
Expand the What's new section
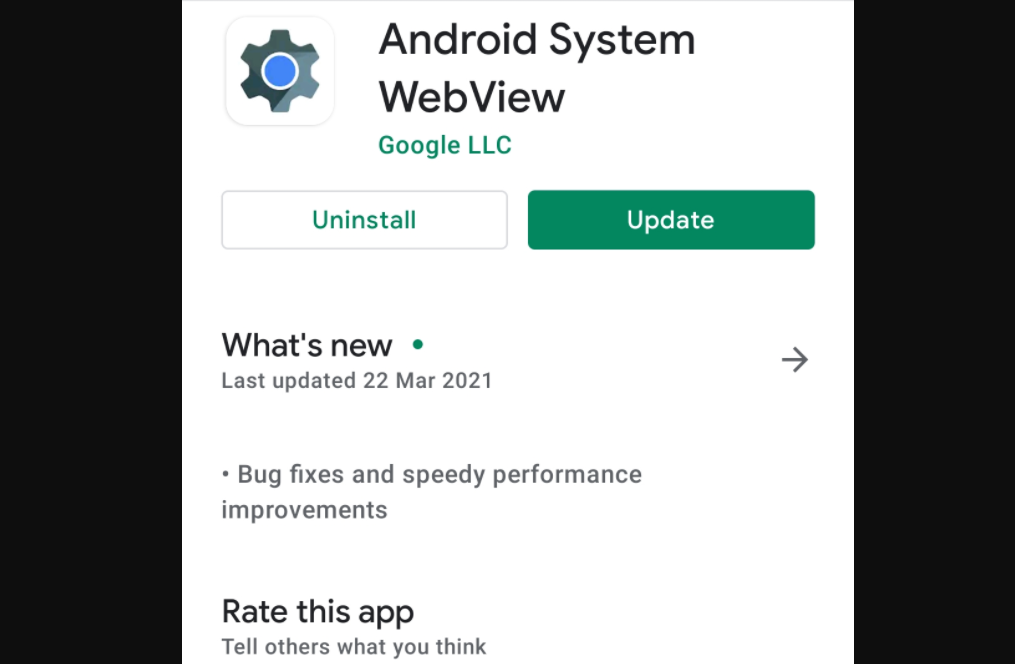515,360
